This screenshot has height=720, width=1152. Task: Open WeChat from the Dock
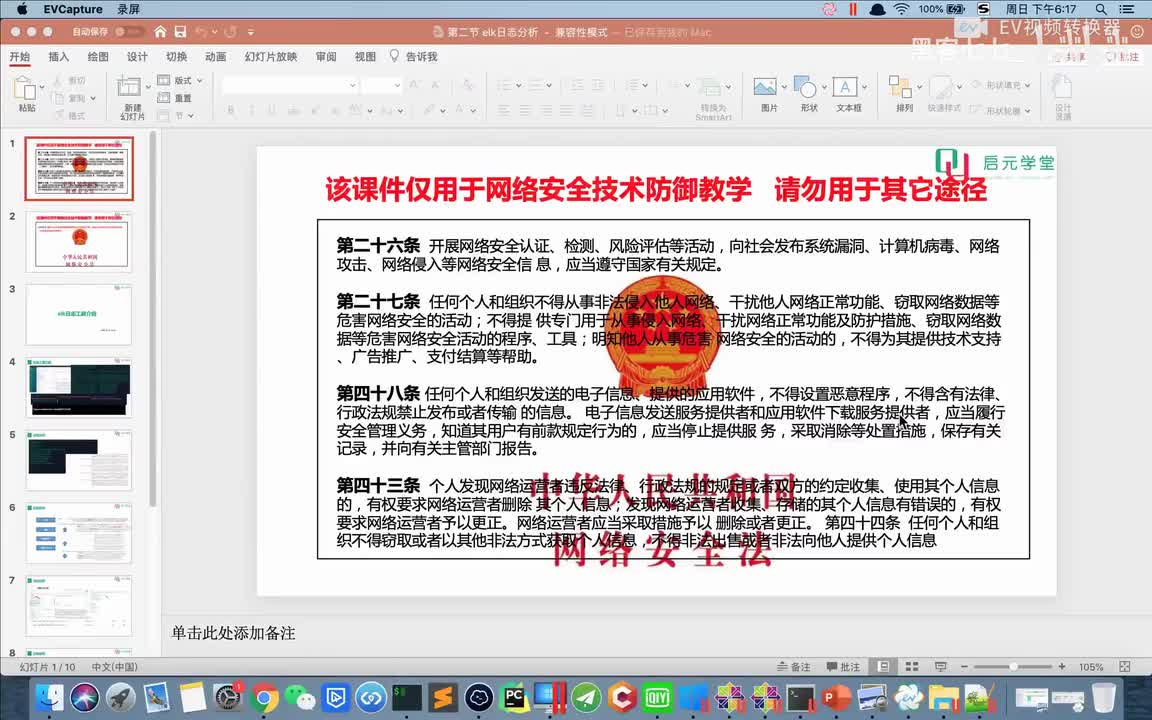(300, 697)
